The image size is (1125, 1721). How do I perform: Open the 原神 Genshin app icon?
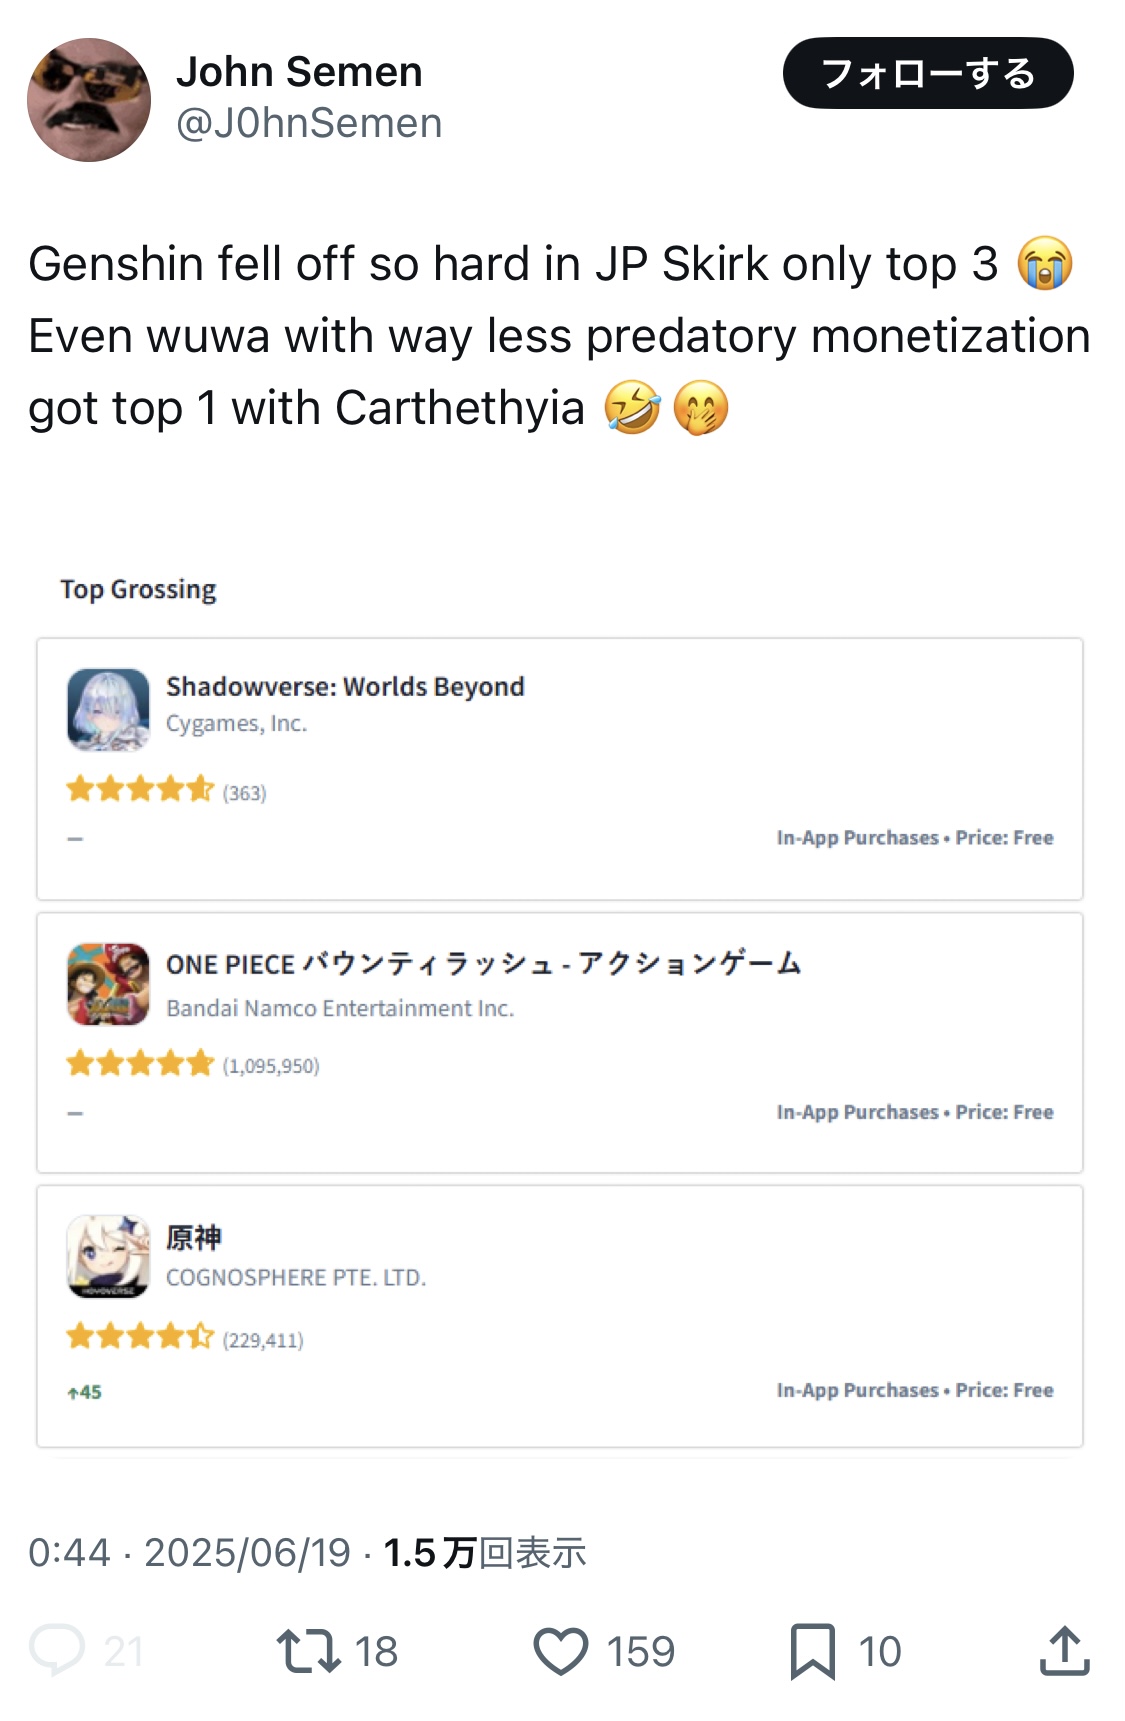pyautogui.click(x=108, y=1257)
